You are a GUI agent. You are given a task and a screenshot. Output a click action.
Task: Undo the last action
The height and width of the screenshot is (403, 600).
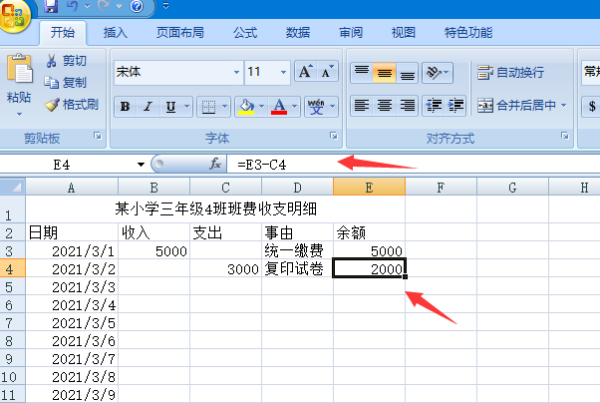tap(72, 6)
